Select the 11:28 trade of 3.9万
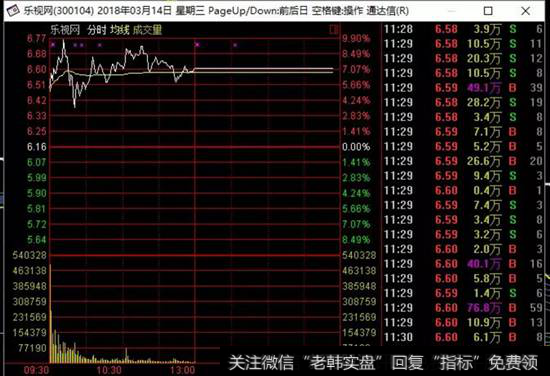 point(463,29)
